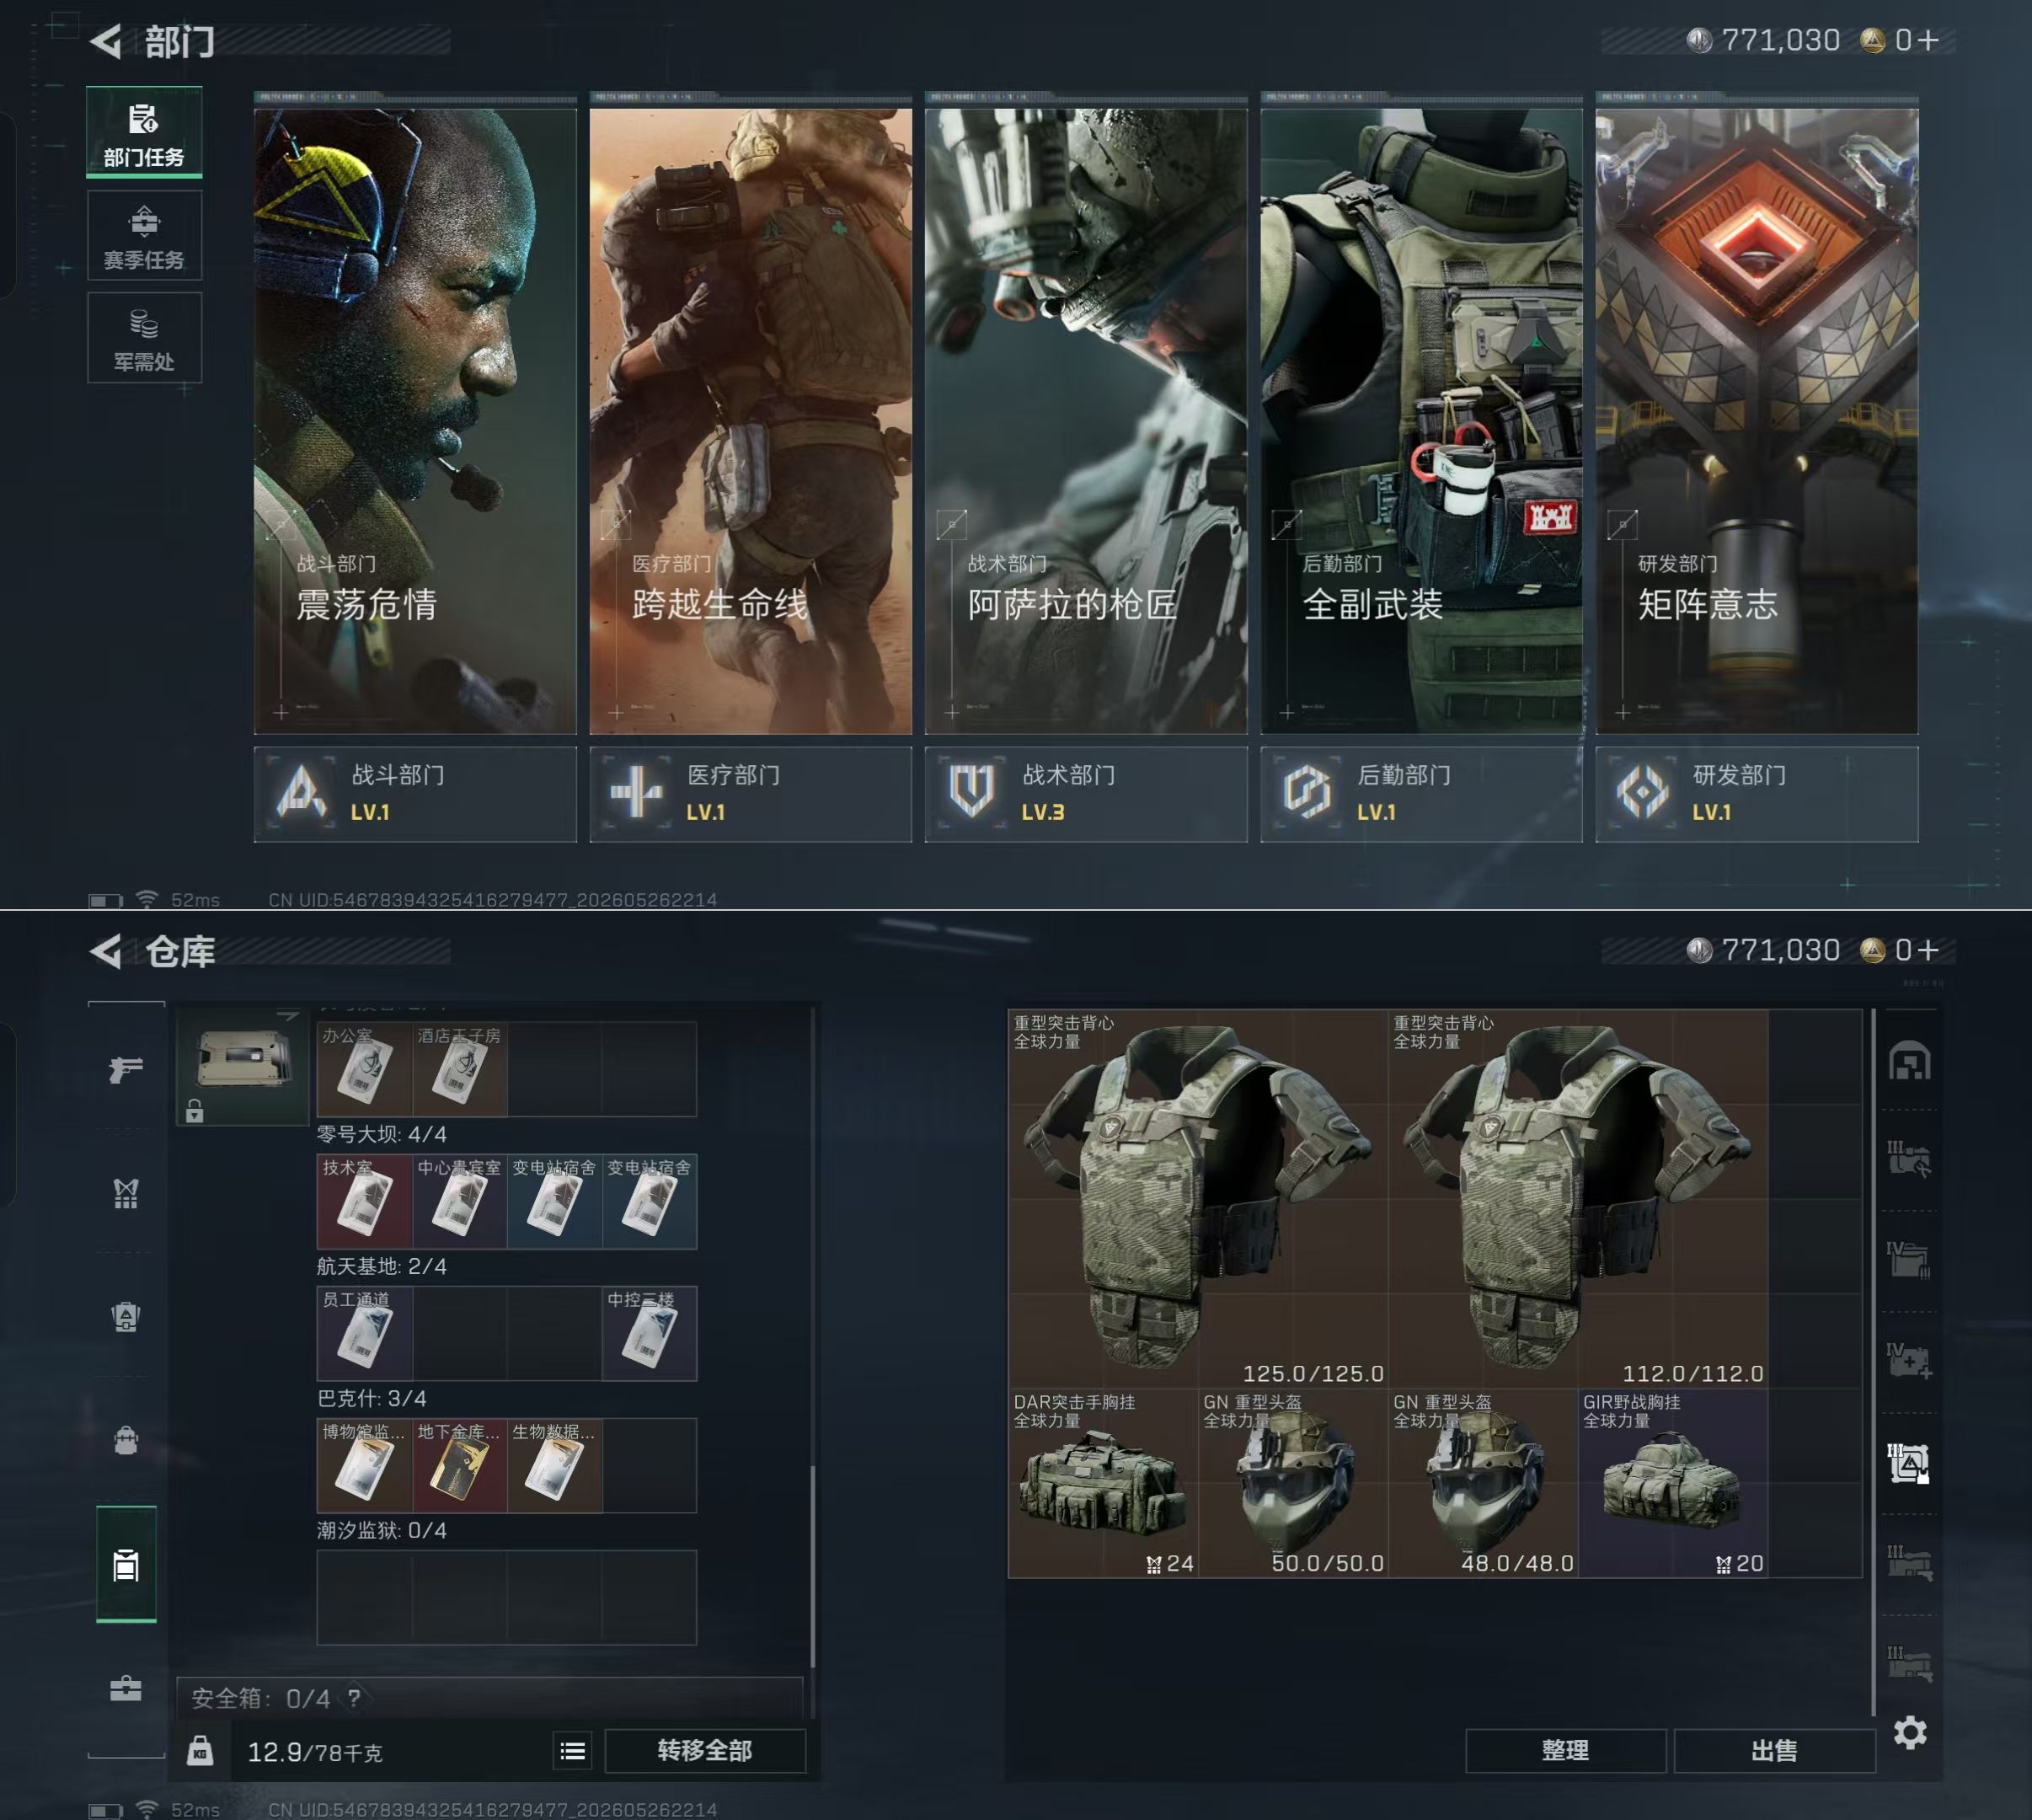The width and height of the screenshot is (2032, 1820).
Task: Select the 中控三楼 key card
Action: [650, 1333]
